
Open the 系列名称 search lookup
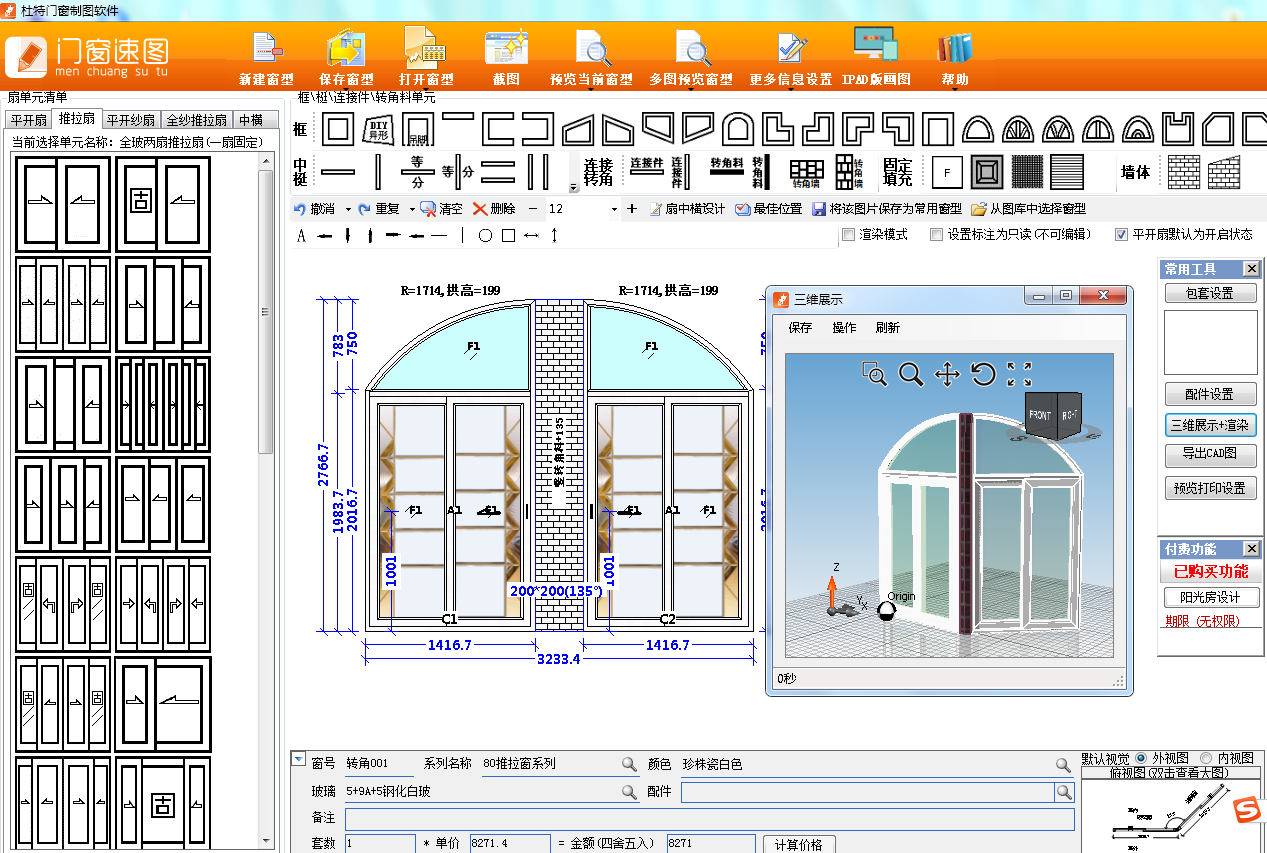[x=629, y=764]
